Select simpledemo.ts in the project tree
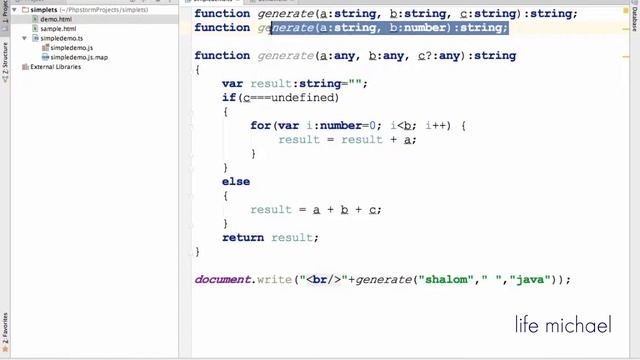The width and height of the screenshot is (640, 360). 62,38
